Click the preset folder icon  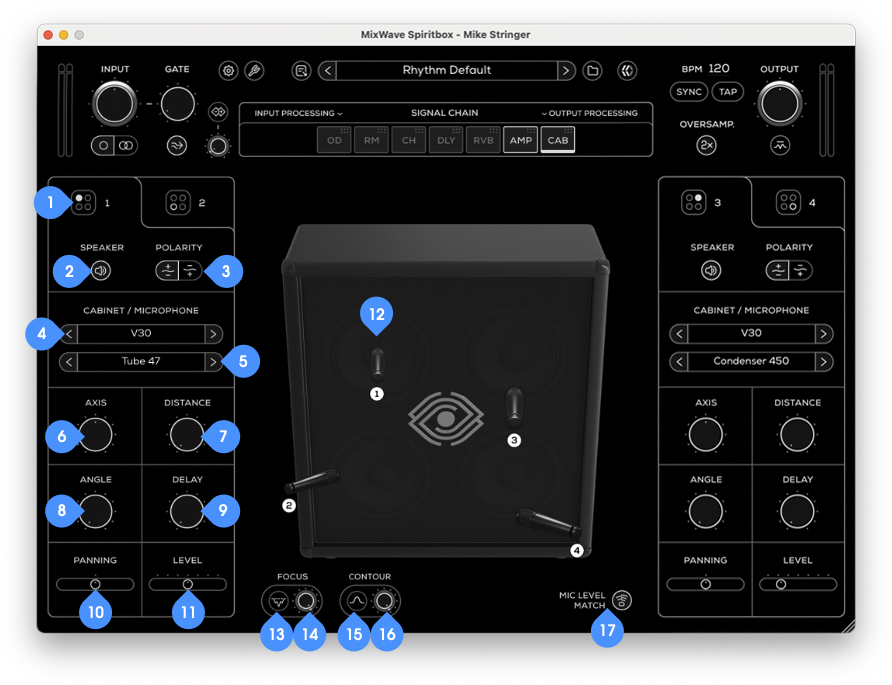click(592, 71)
